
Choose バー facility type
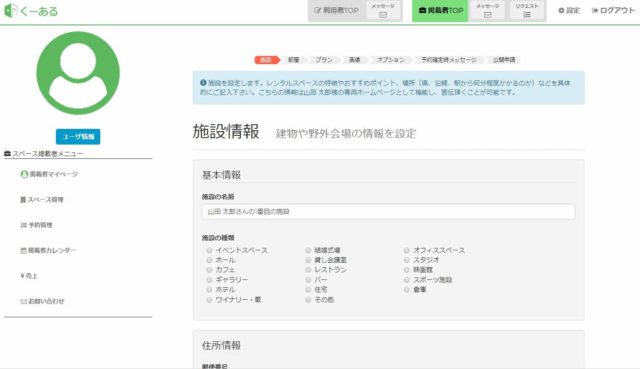(308, 280)
